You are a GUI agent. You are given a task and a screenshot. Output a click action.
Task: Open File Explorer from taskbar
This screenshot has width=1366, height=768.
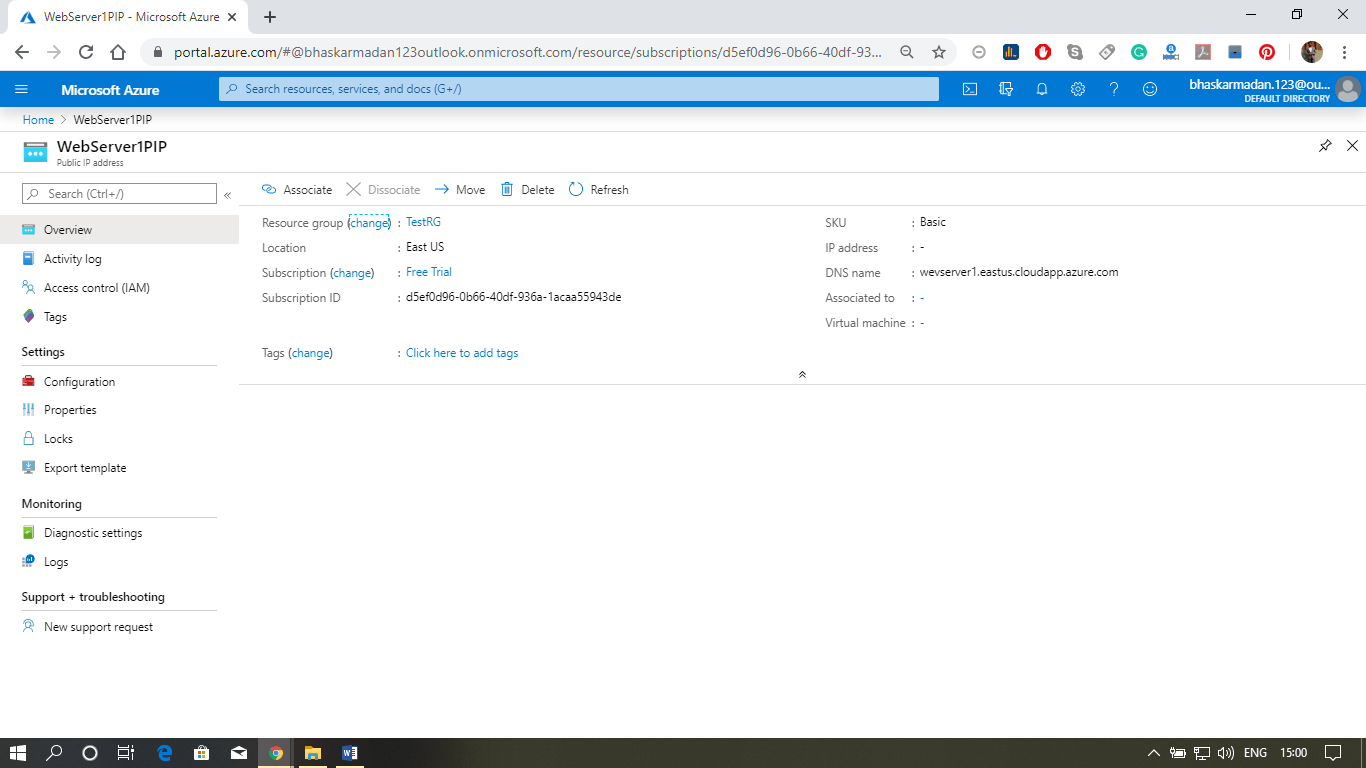(312, 753)
